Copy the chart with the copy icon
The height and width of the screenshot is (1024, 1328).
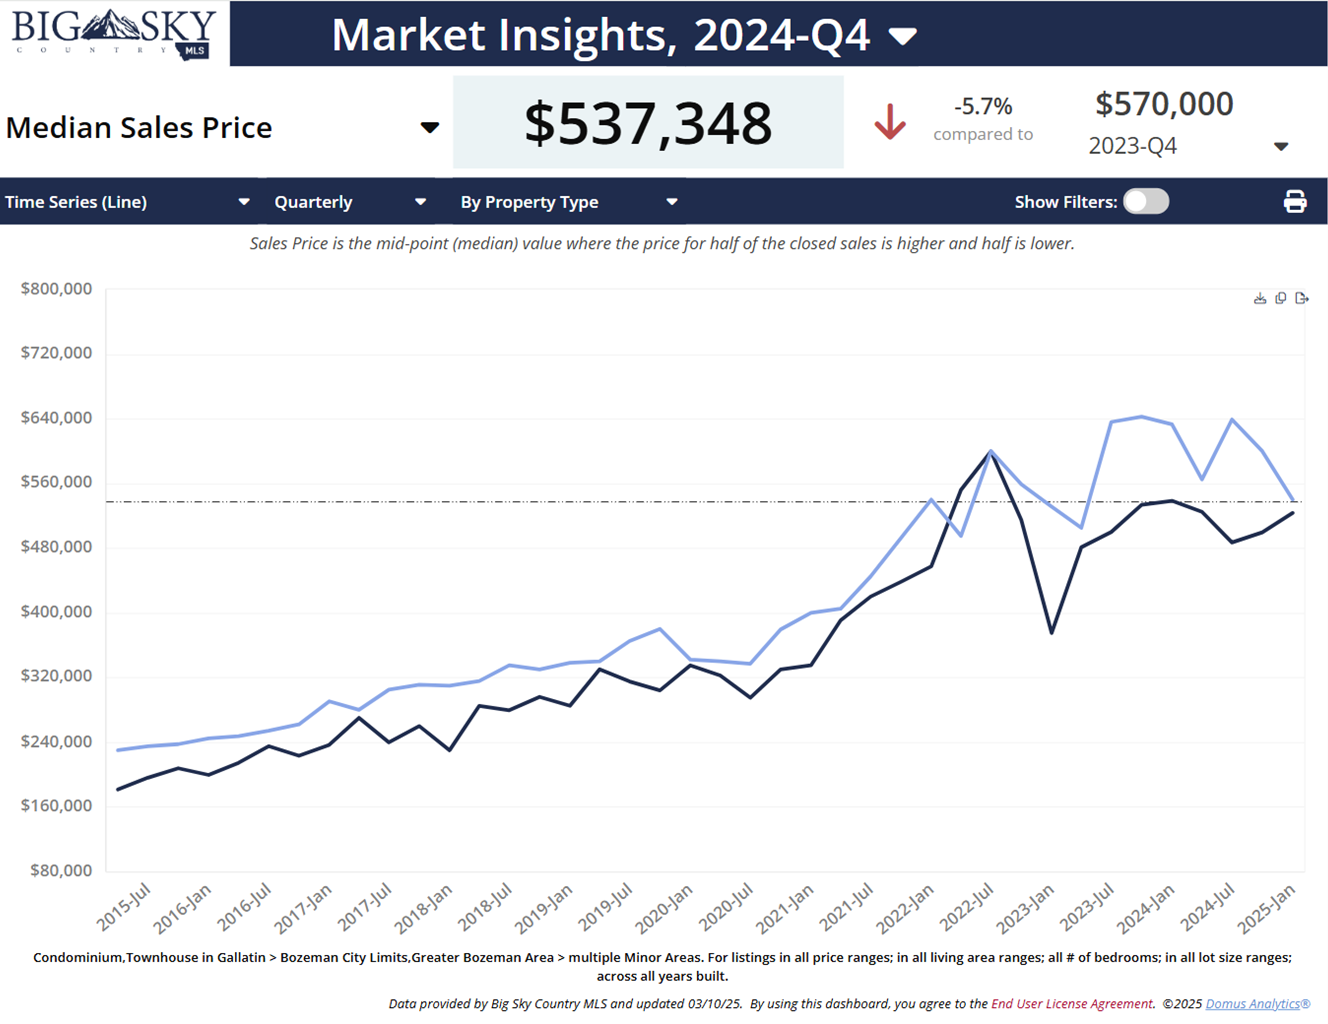[1281, 298]
